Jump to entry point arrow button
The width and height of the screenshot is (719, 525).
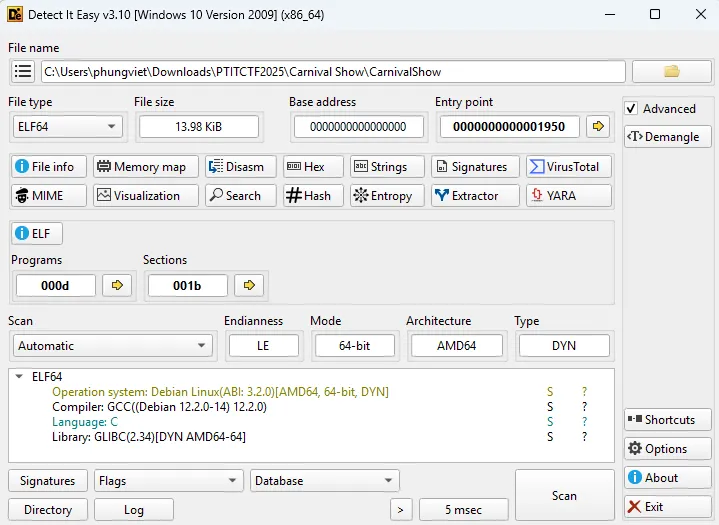tap(598, 127)
